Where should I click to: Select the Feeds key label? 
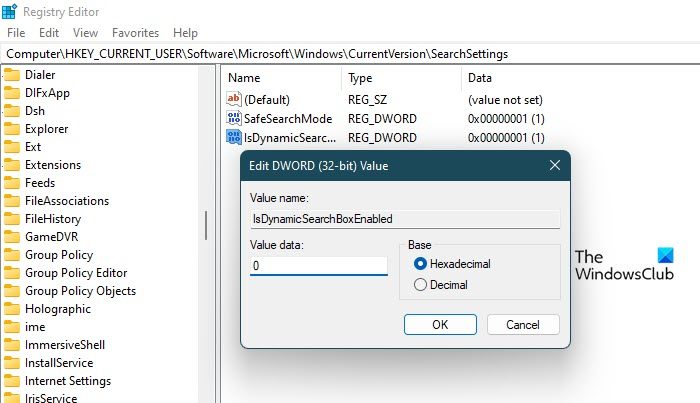point(40,183)
